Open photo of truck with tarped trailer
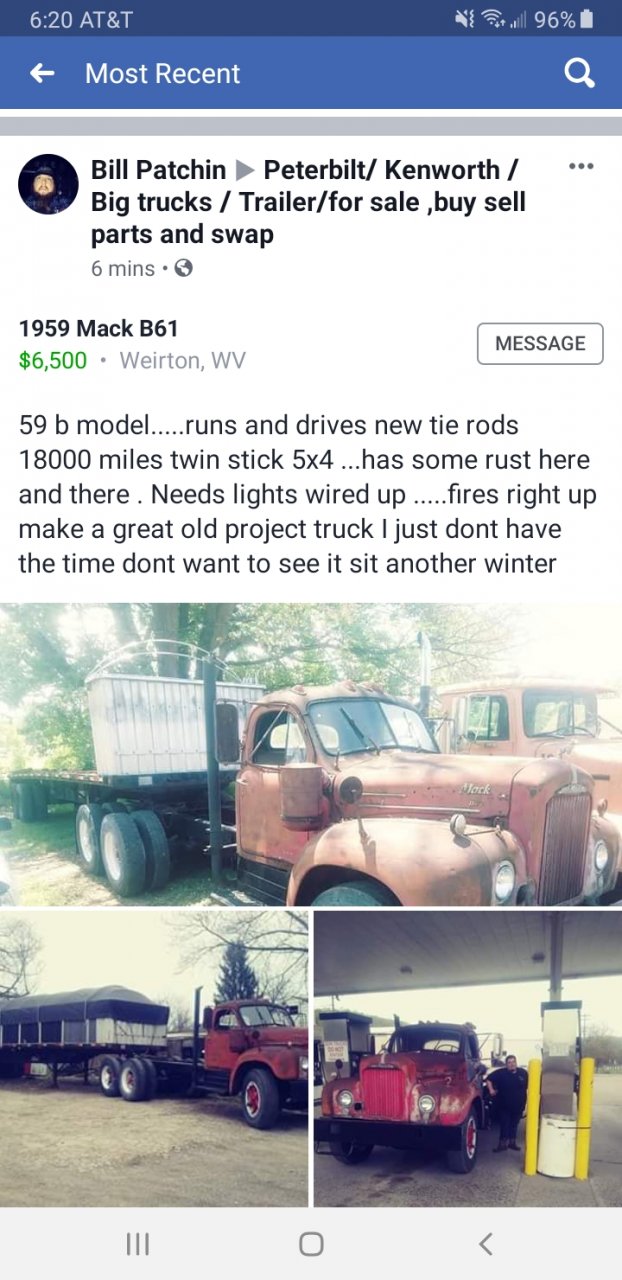622x1280 pixels. [154, 1059]
